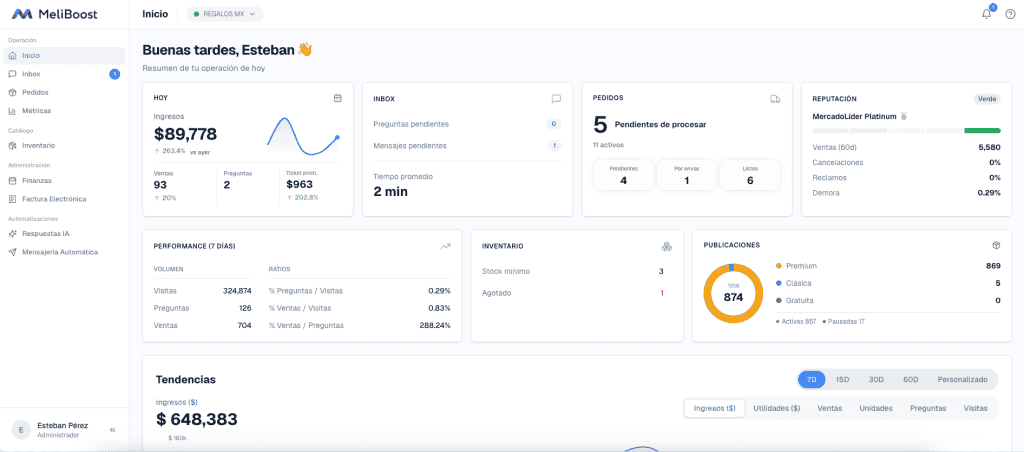1024x452 pixels.
Task: Click the Stock mínimo row
Action: click(x=573, y=271)
